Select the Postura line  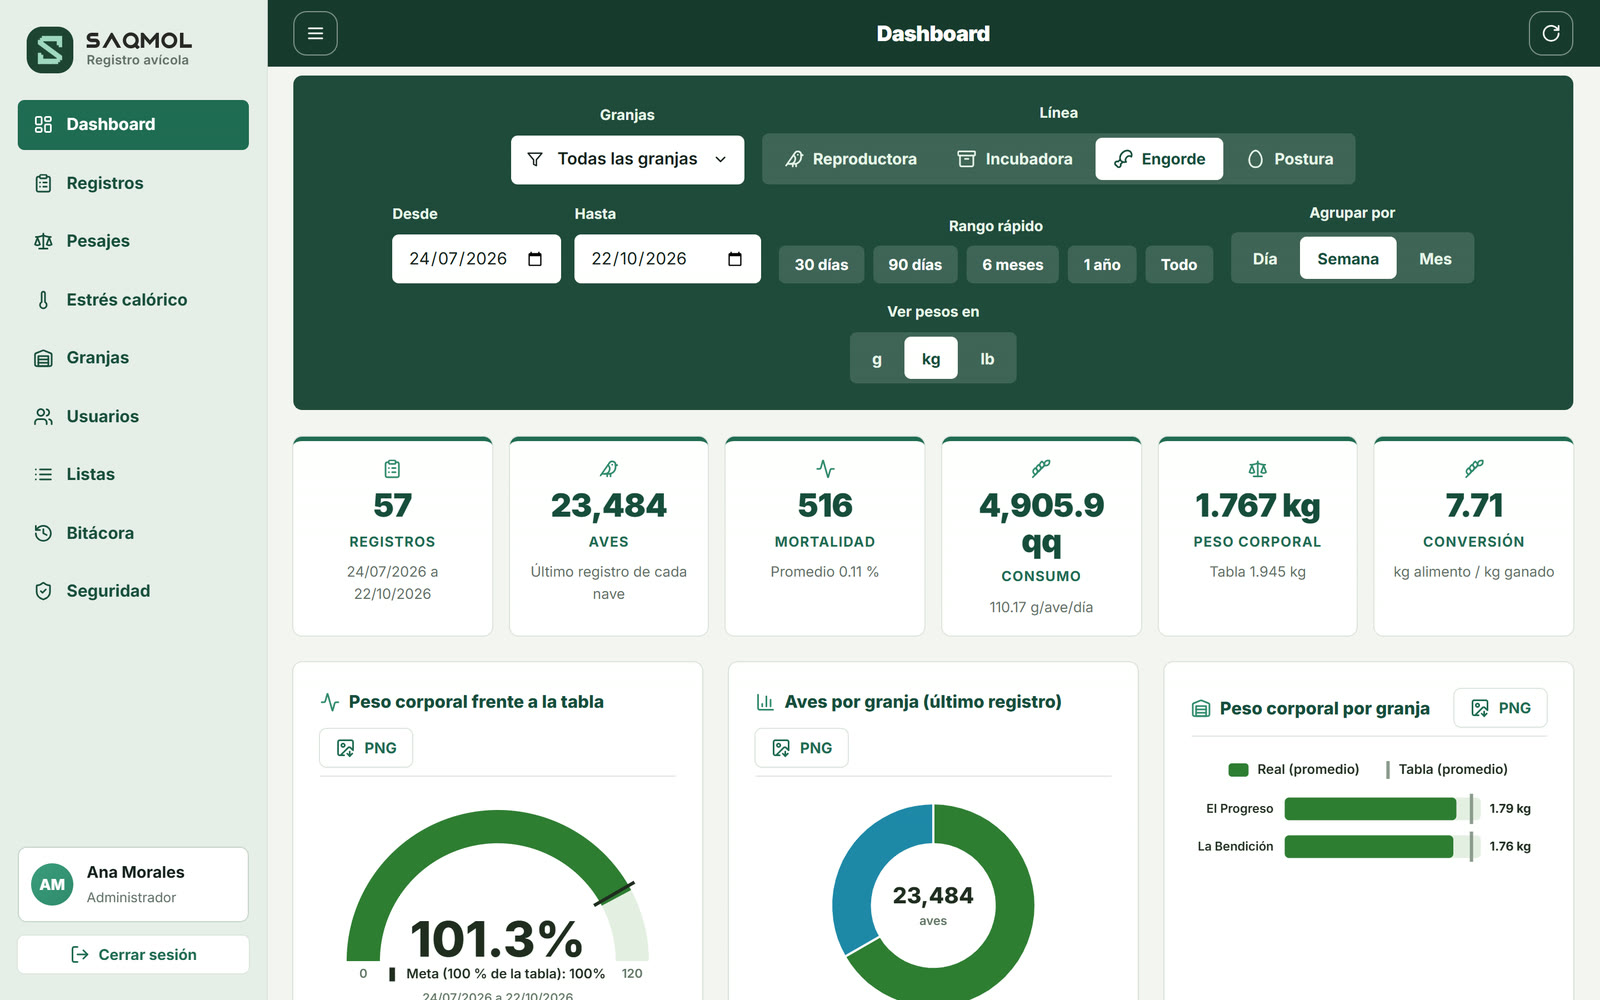pos(1290,159)
